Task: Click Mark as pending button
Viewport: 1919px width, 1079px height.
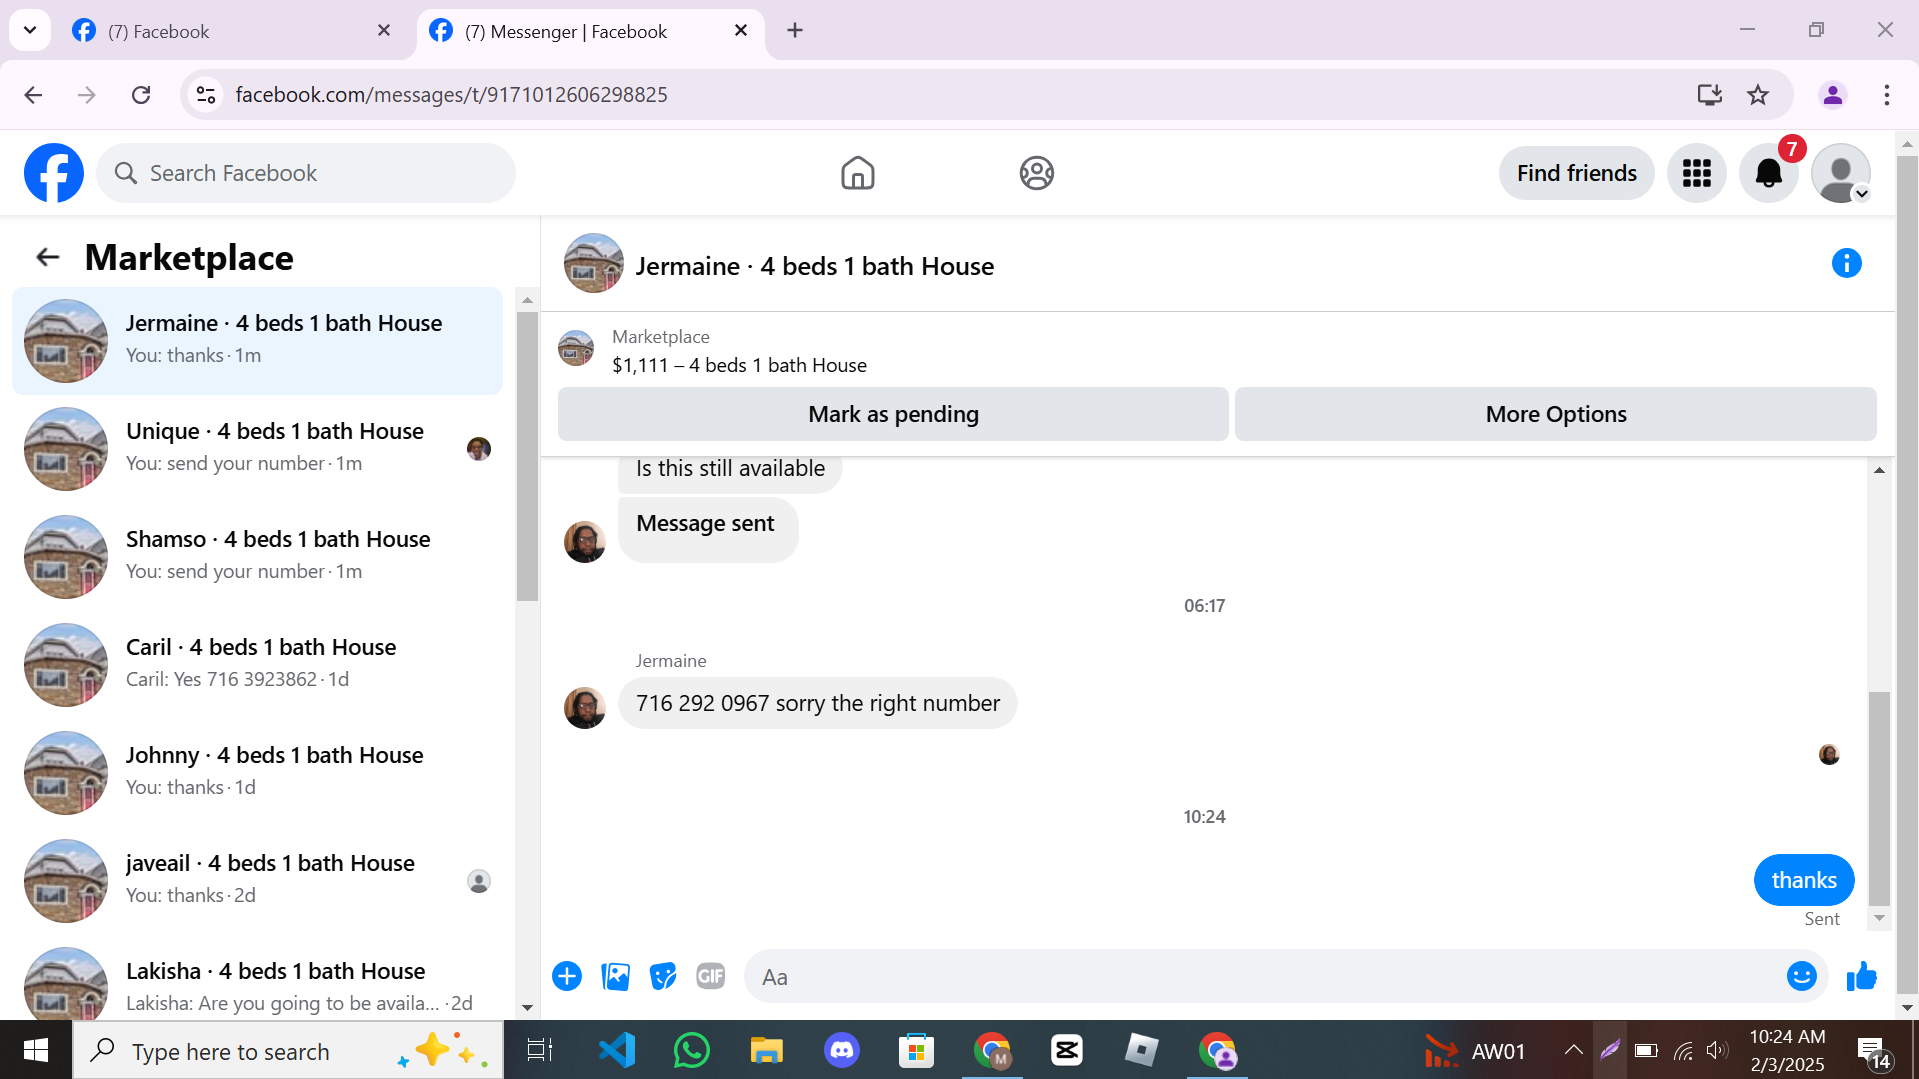Action: click(x=893, y=414)
